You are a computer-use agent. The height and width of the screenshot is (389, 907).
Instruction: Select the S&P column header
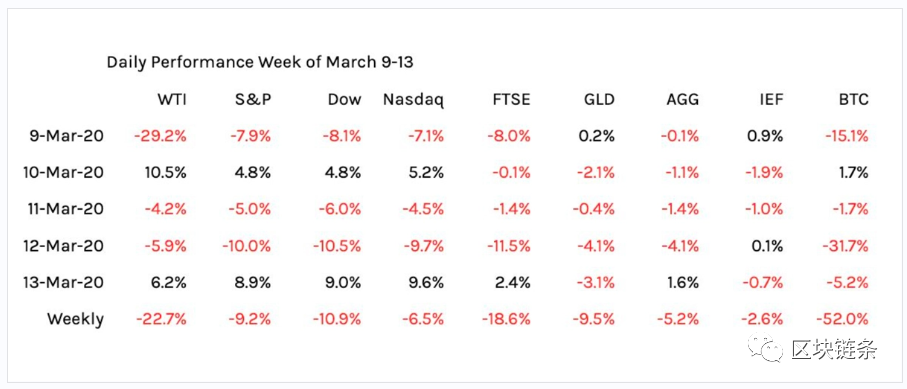[x=253, y=100]
